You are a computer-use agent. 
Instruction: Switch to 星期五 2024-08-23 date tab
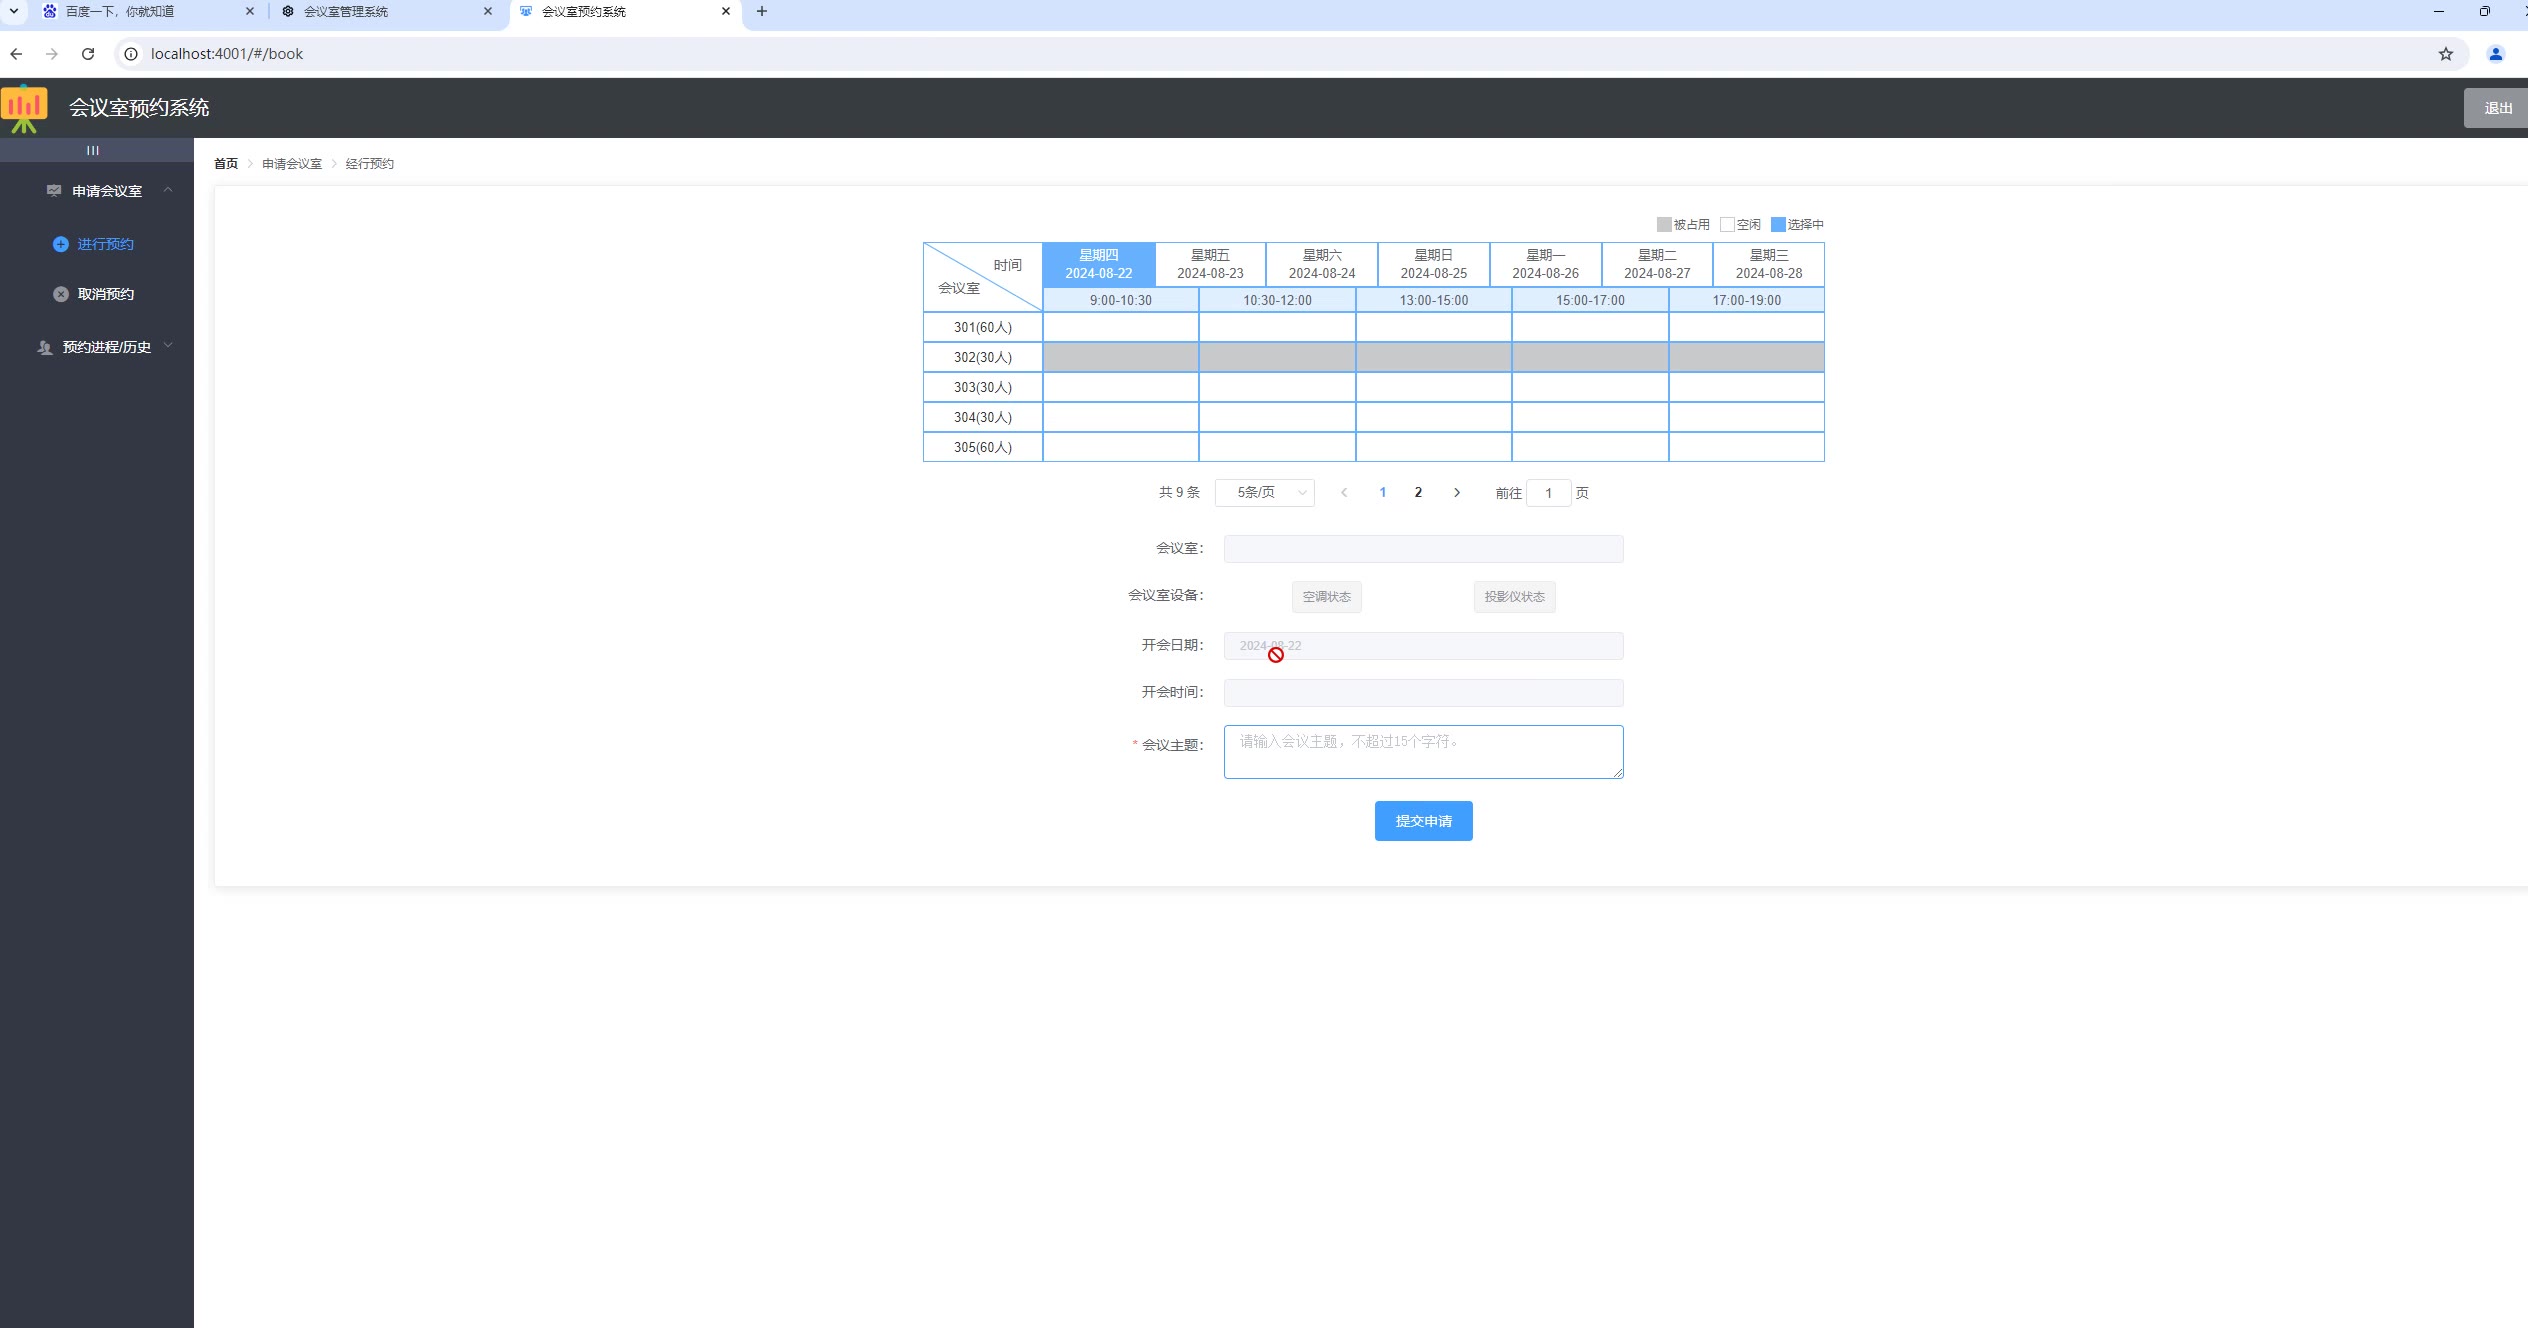(x=1210, y=264)
